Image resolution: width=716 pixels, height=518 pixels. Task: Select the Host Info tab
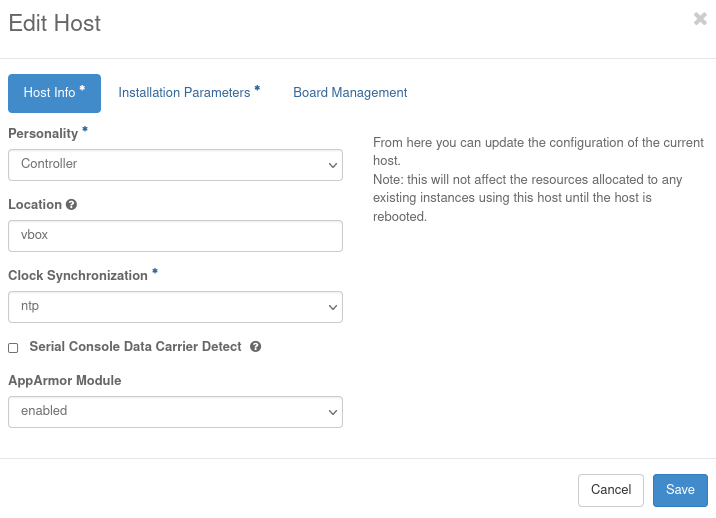[x=54, y=93]
